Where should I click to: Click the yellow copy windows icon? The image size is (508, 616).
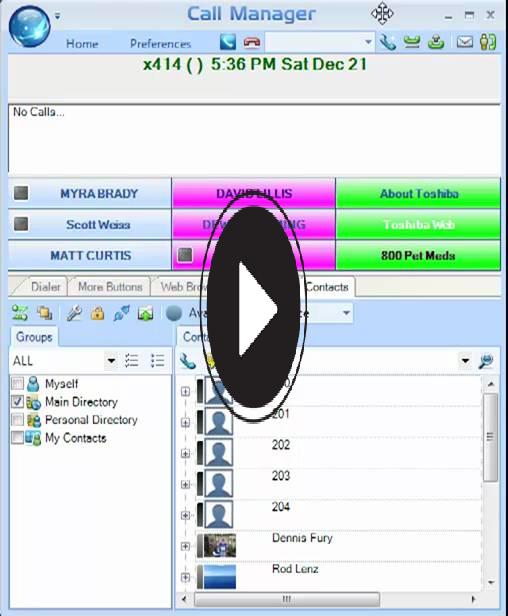45,313
